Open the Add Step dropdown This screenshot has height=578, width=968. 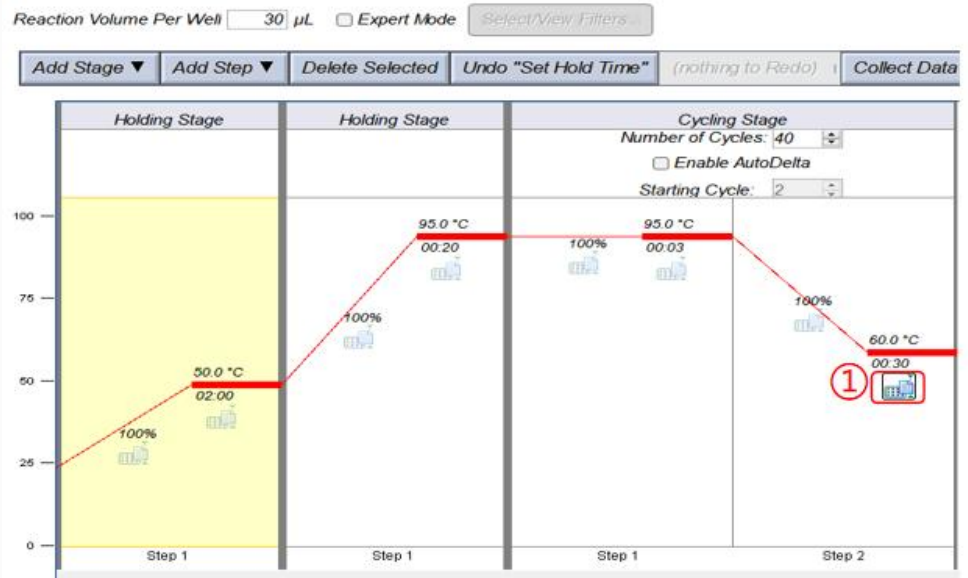(x=223, y=68)
